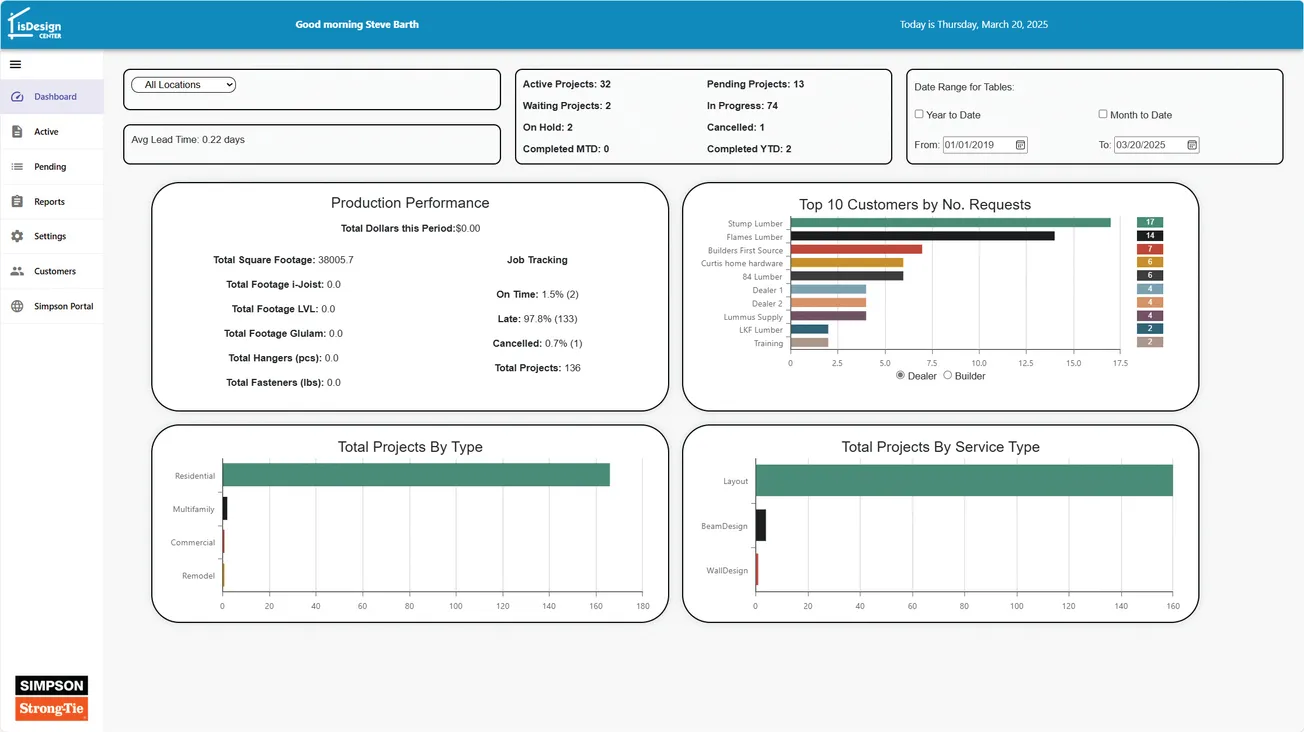Click the Pending list icon in the sidebar
The image size is (1304, 732).
tap(17, 166)
